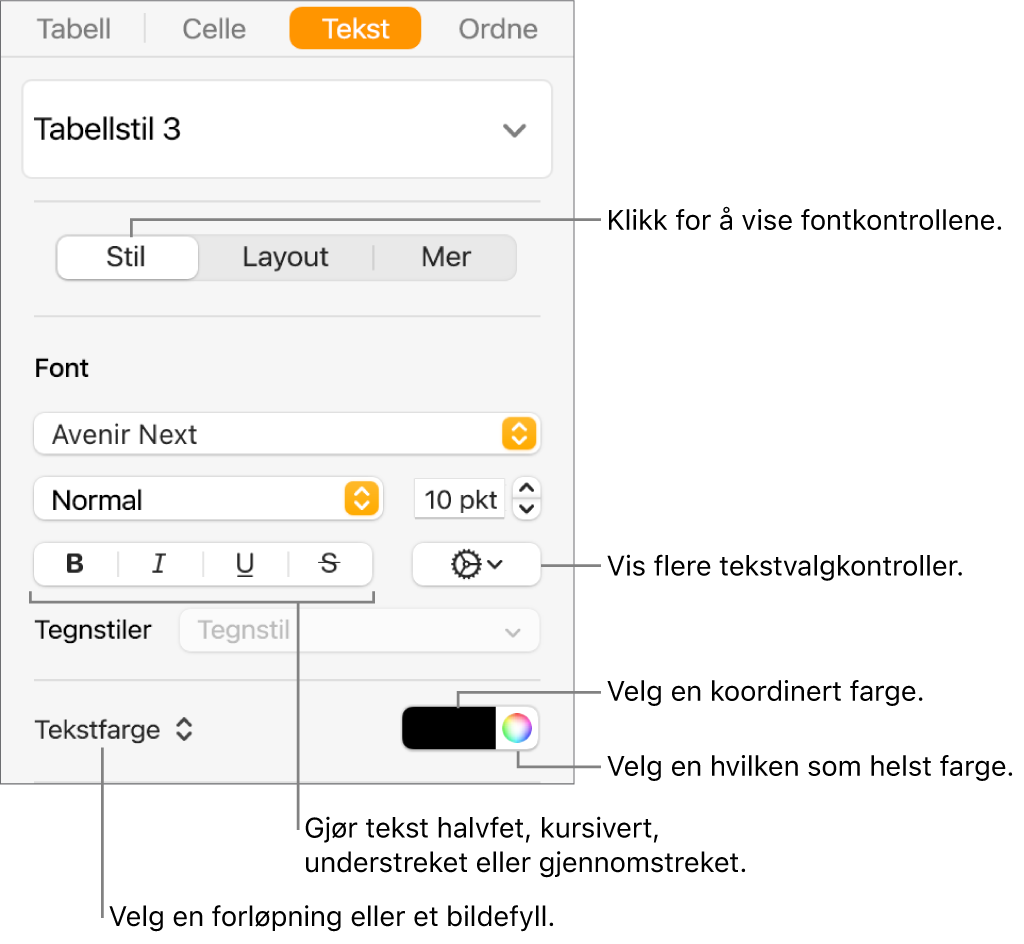
Task: Switch to the Tabell tab
Action: click(74, 29)
